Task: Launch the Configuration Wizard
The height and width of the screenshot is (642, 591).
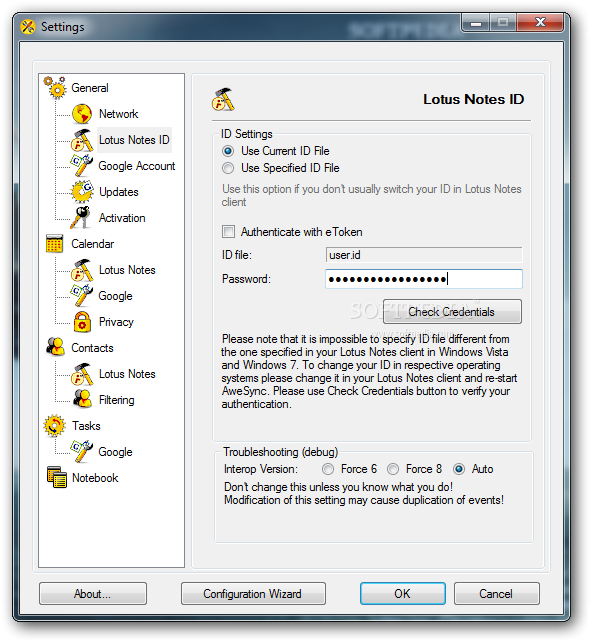Action: pos(253,594)
